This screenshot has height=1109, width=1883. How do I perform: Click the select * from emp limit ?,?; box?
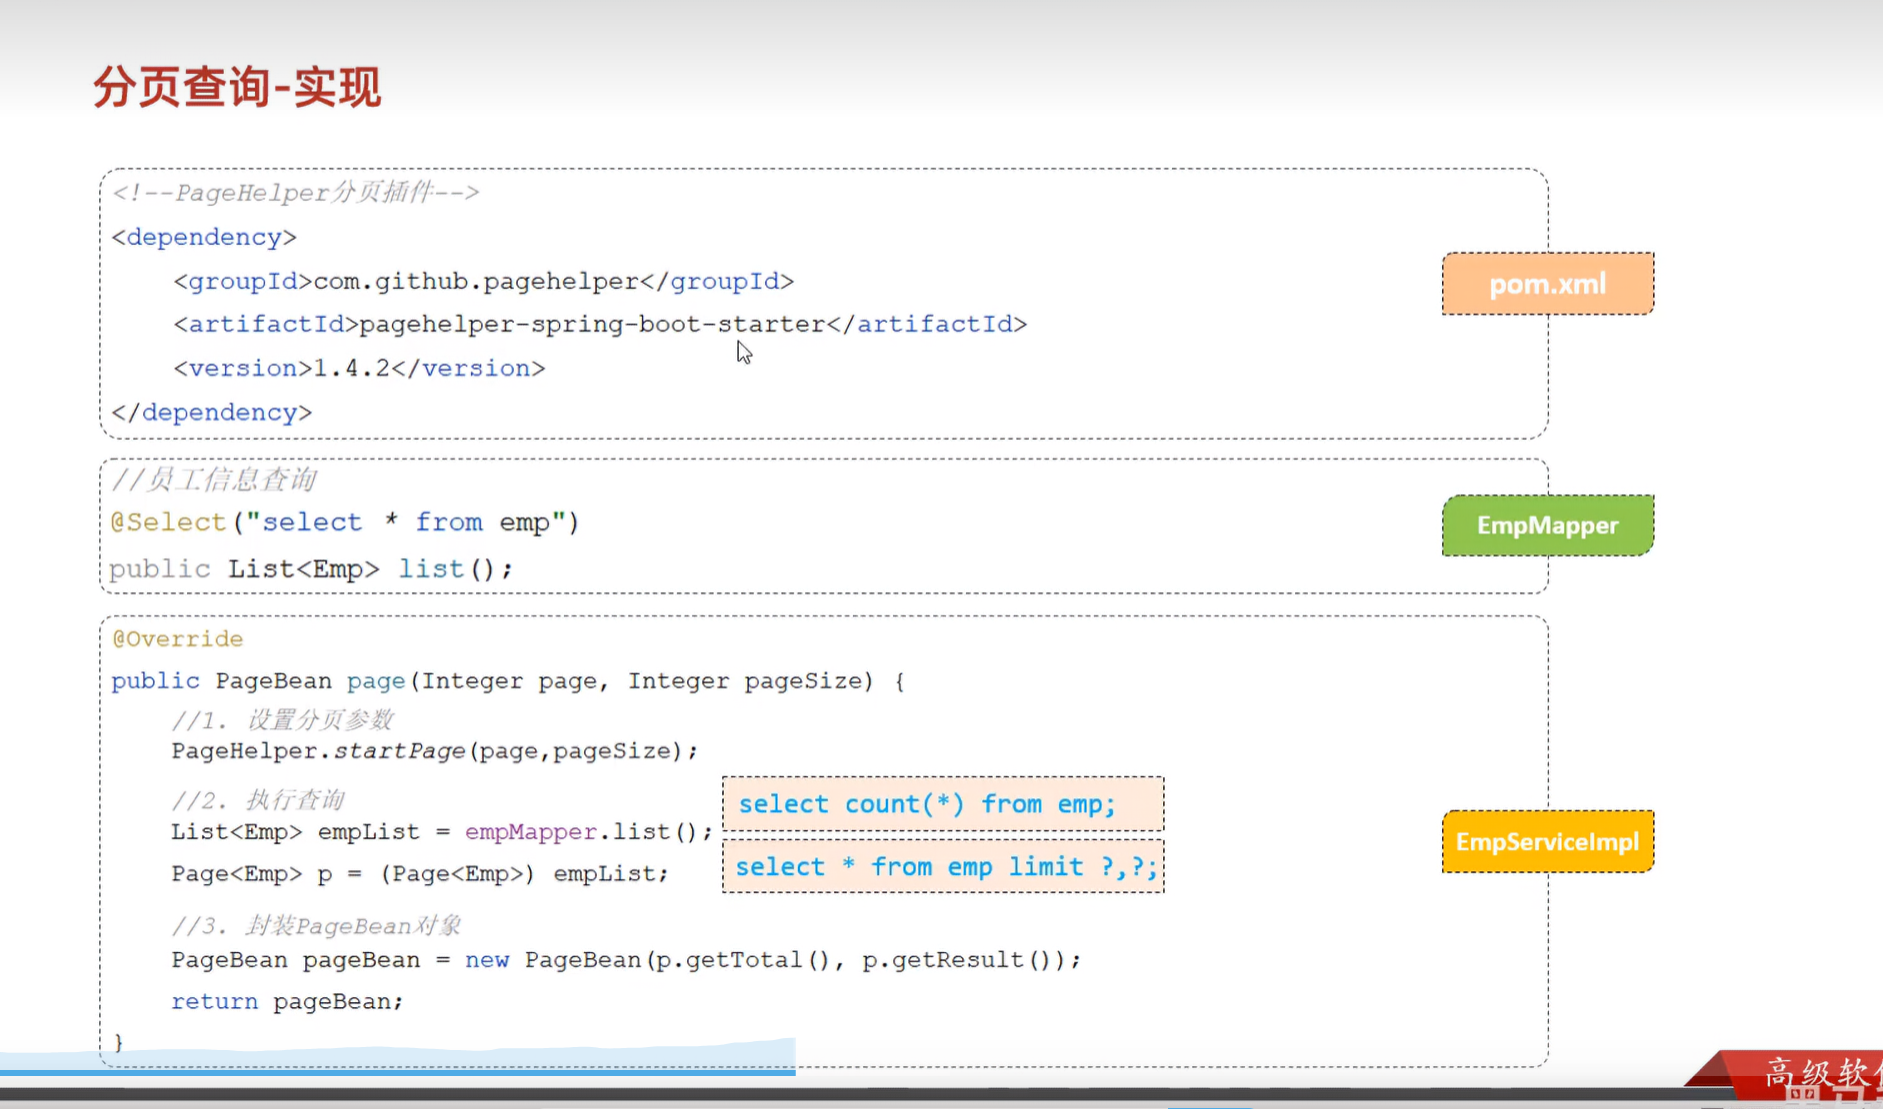pos(943,866)
